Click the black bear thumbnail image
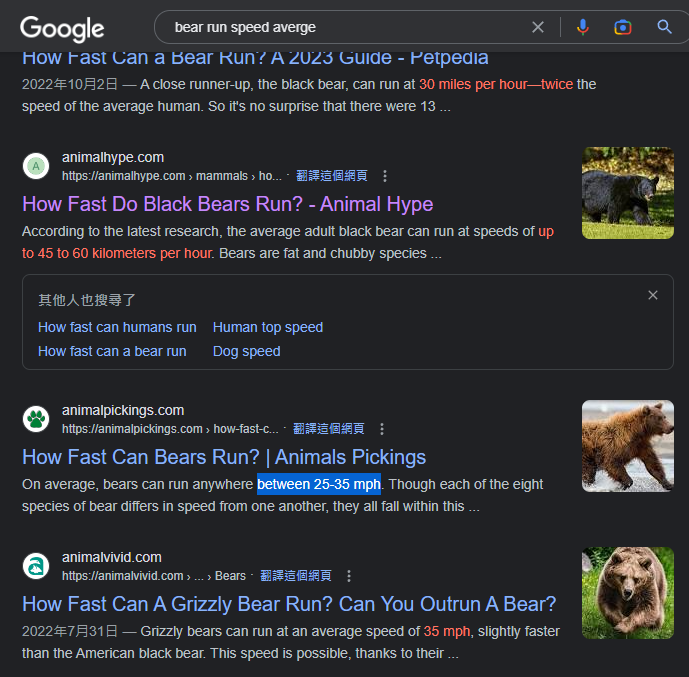This screenshot has width=689, height=677. [x=628, y=193]
